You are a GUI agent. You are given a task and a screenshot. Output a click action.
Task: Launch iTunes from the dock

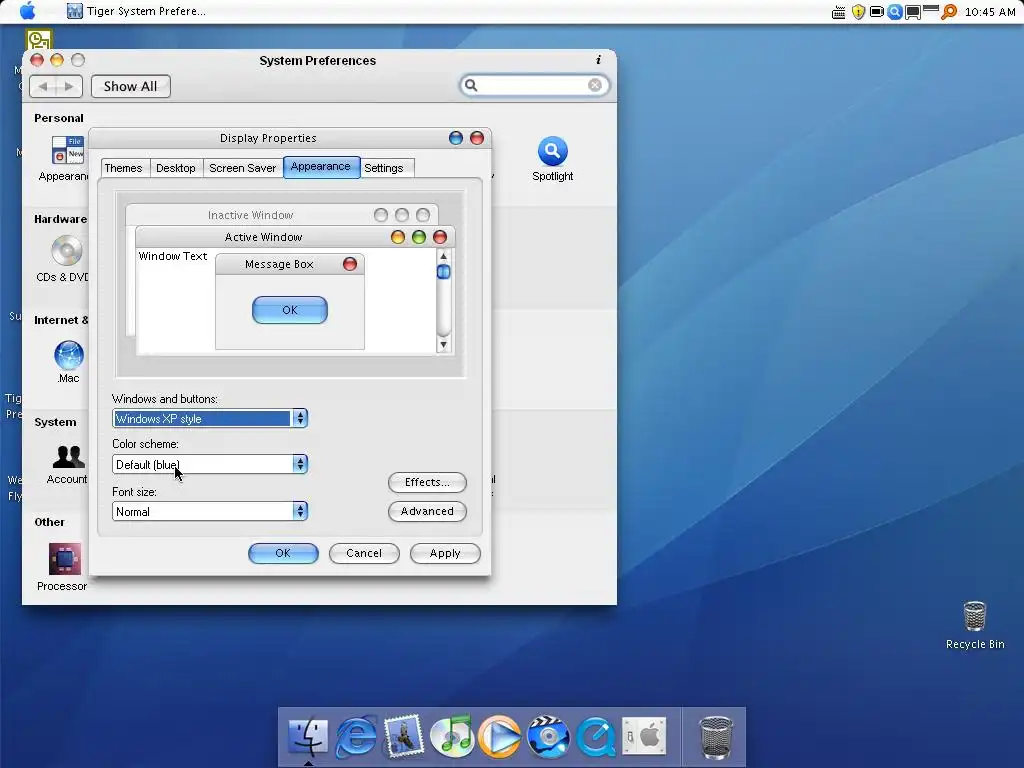tap(452, 737)
